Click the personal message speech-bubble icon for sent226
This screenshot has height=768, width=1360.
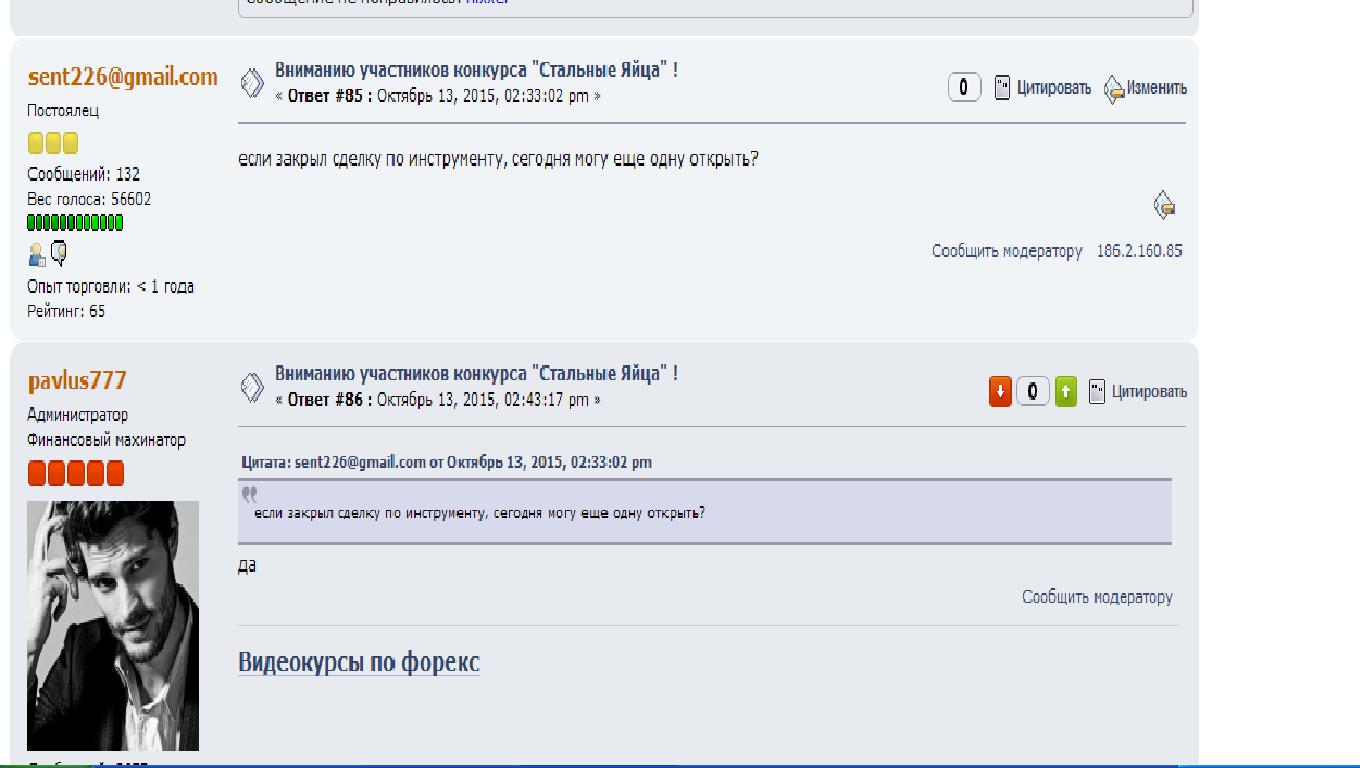click(59, 254)
